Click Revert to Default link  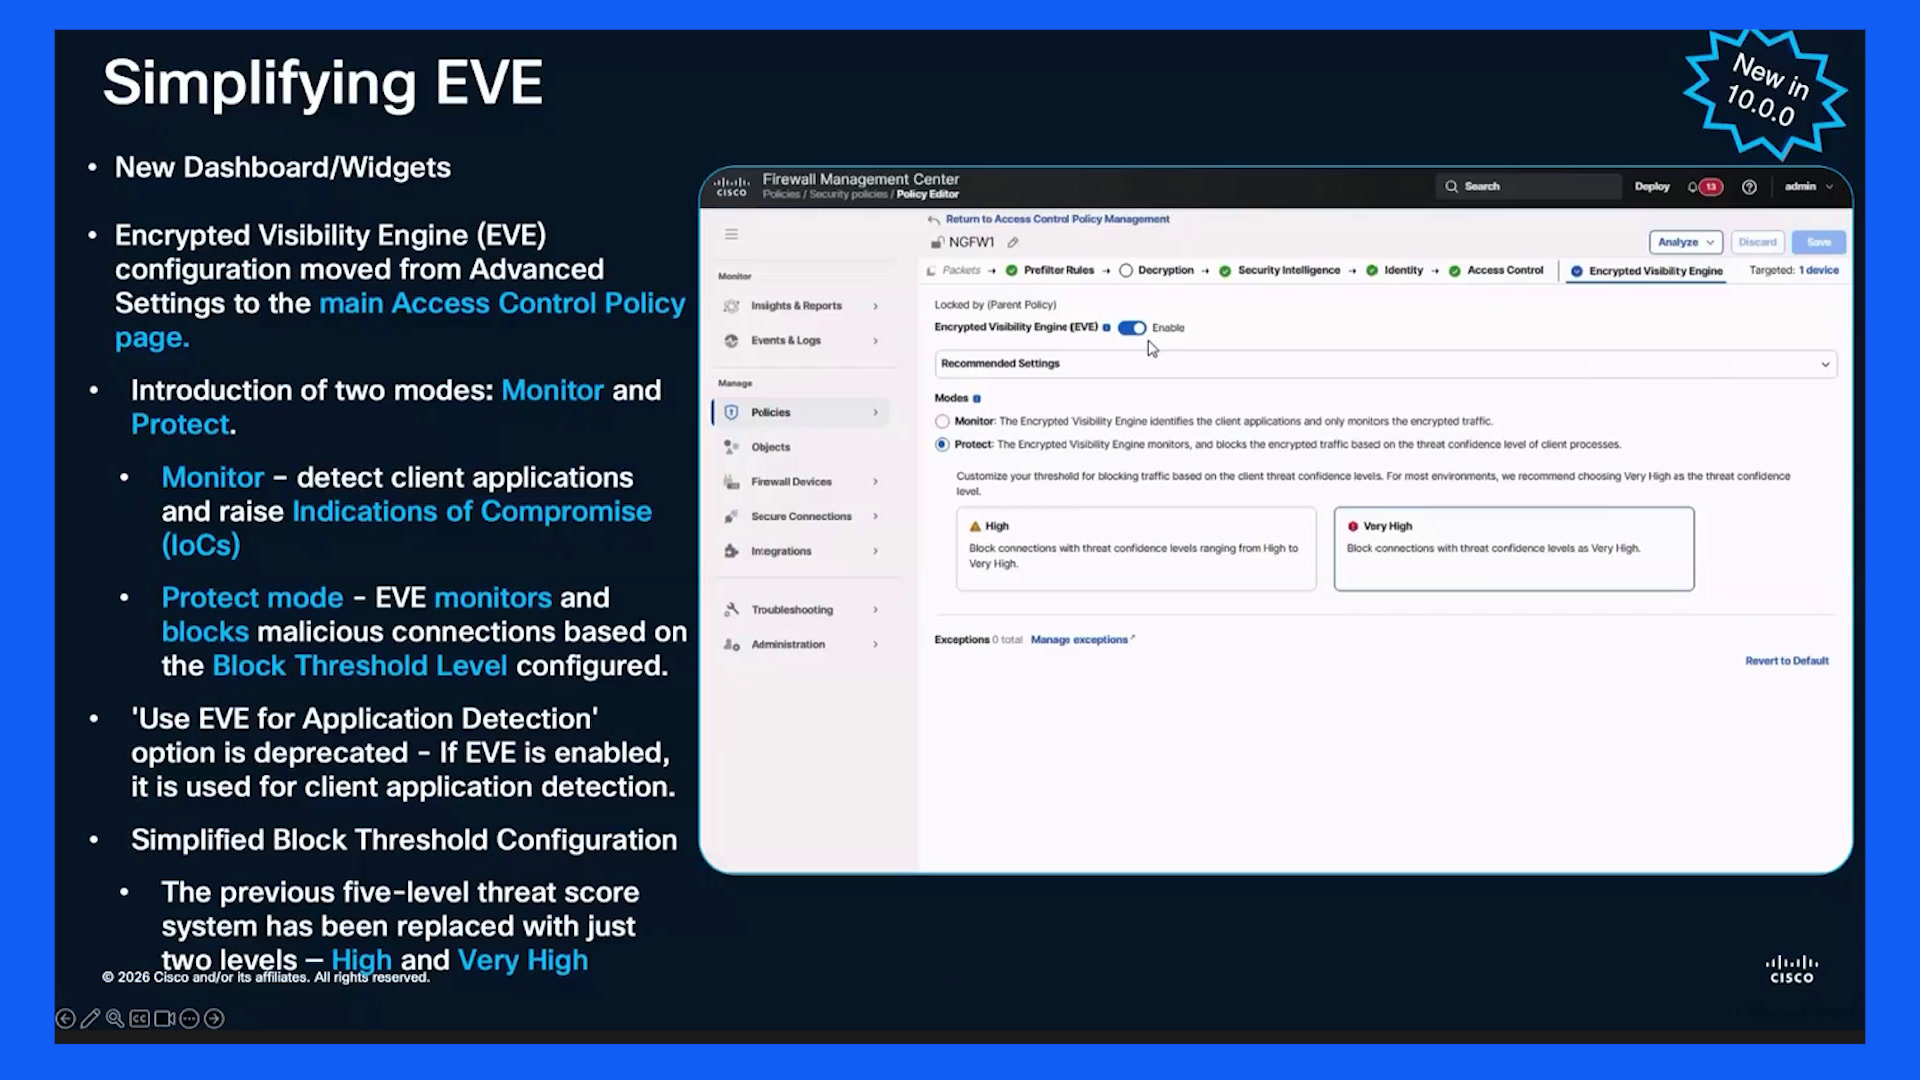pos(1787,661)
